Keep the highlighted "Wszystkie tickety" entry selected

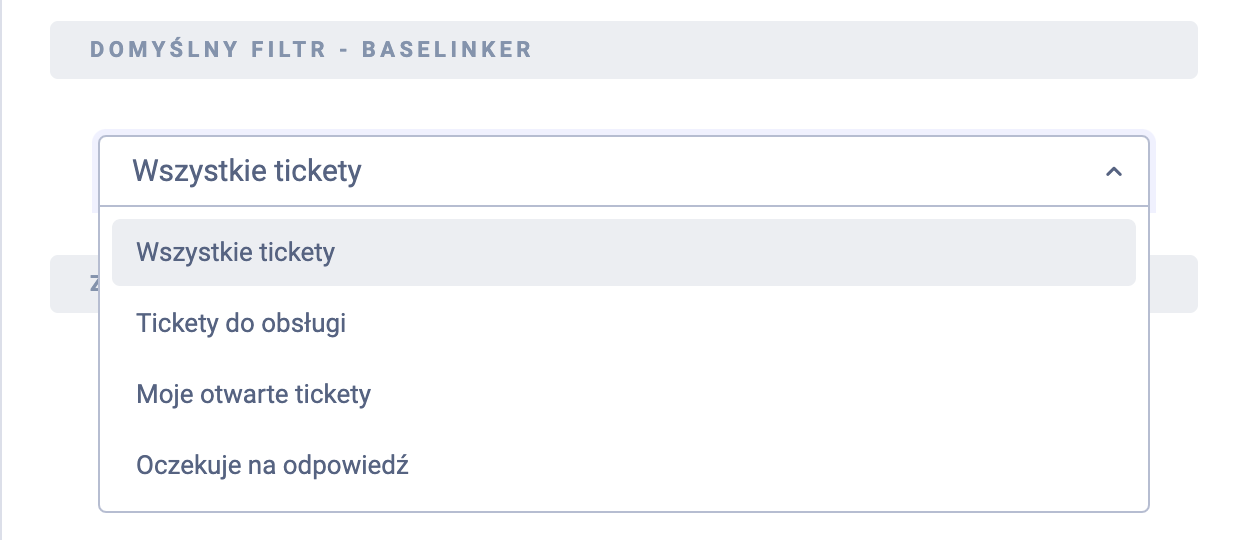236,252
